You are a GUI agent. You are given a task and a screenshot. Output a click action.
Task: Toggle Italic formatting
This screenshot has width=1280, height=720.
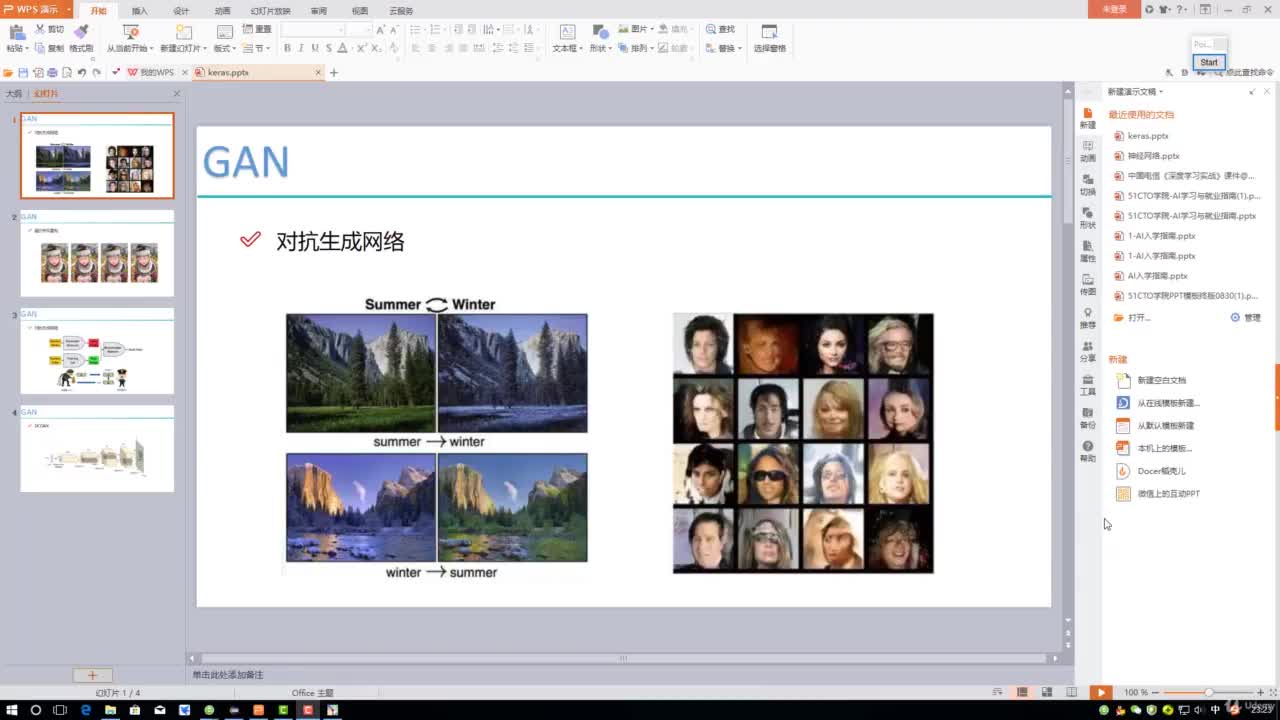click(x=301, y=48)
